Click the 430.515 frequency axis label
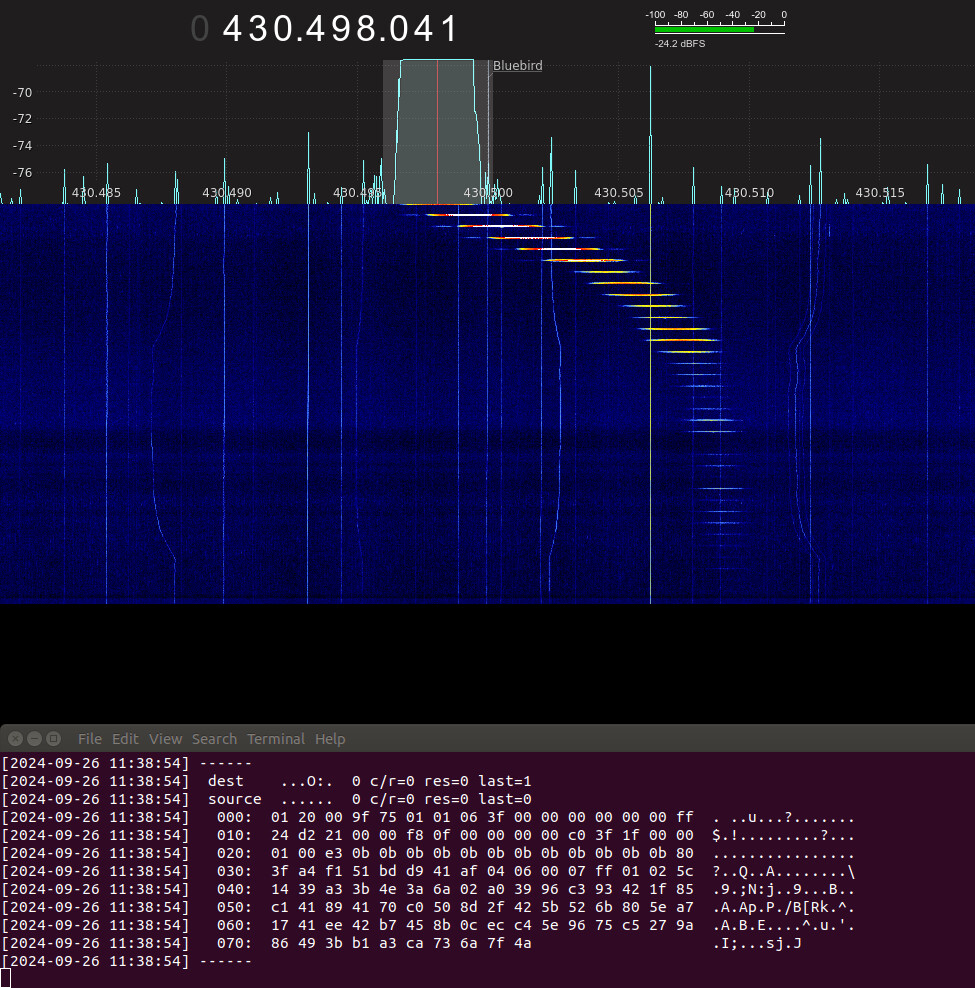Screen dimensions: 975x988 (x=880, y=193)
